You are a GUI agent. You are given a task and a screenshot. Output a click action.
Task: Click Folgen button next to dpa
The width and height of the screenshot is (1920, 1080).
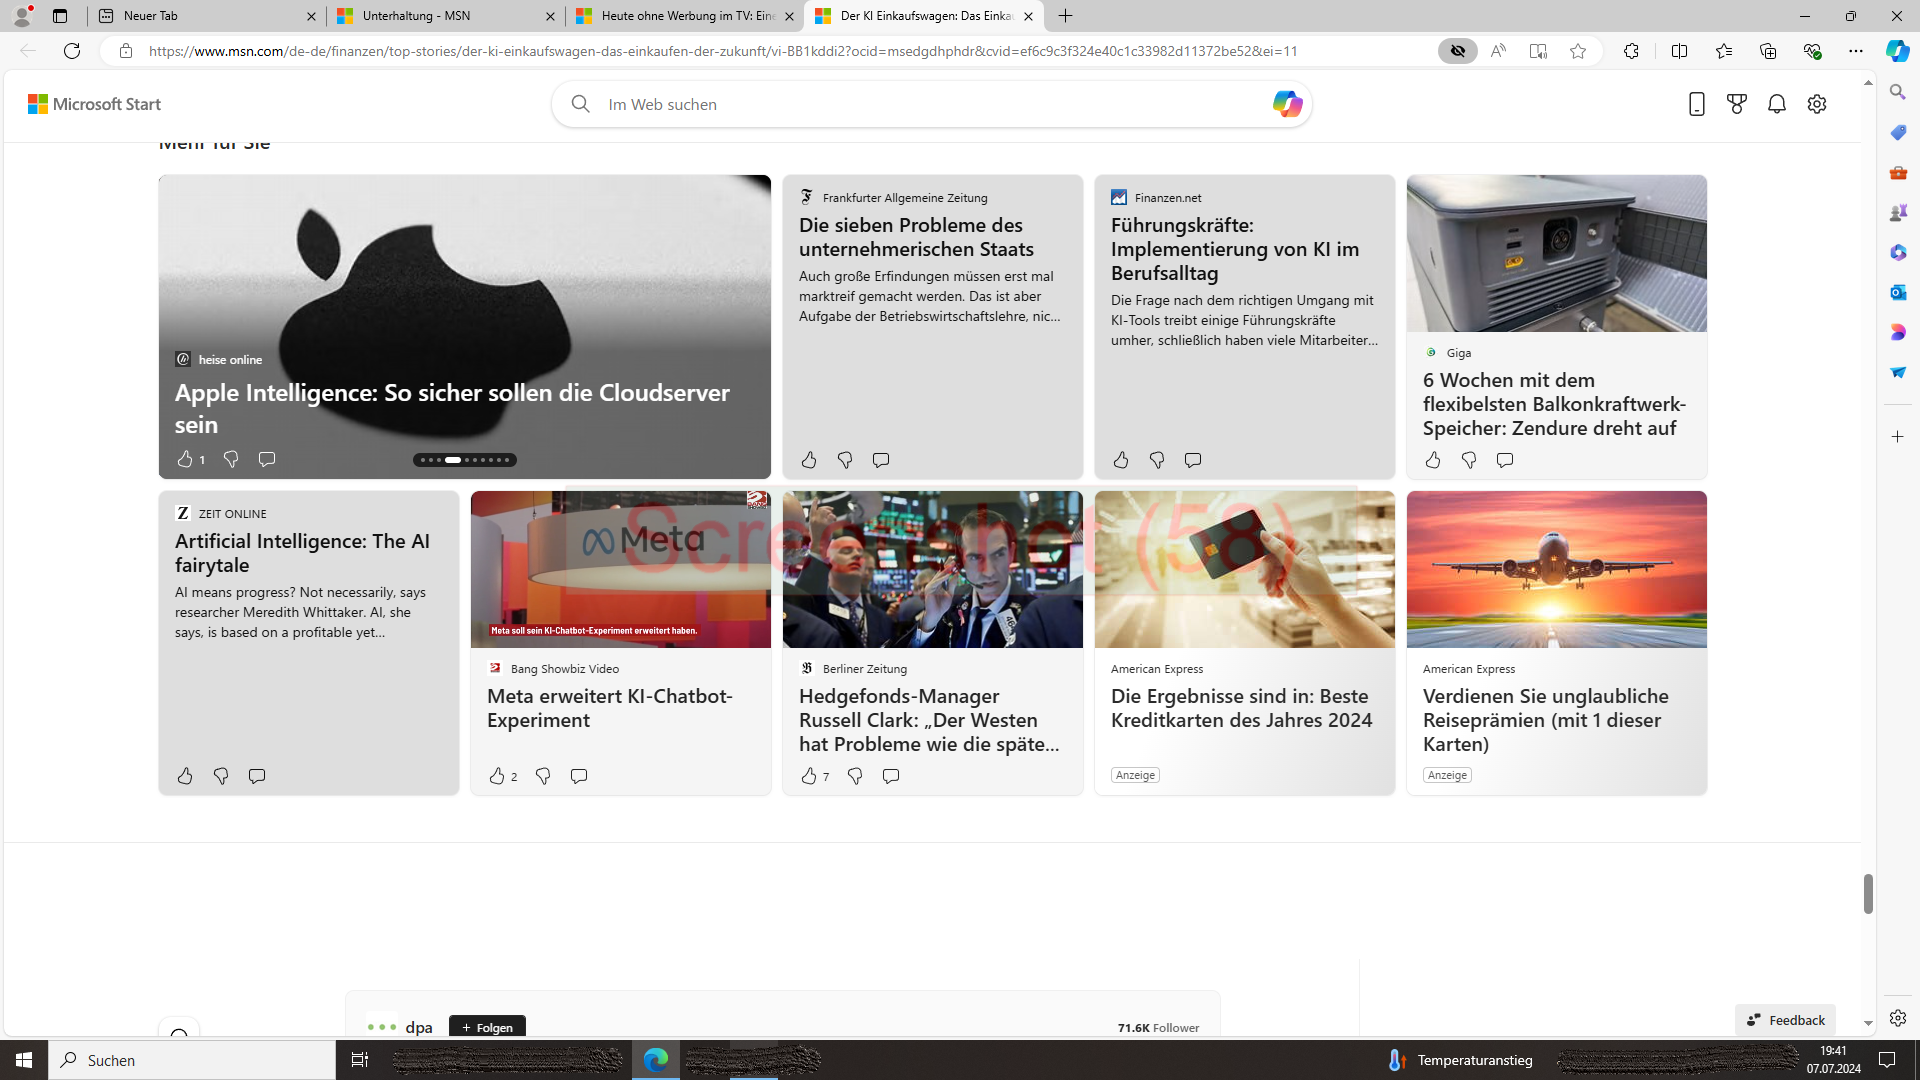(x=487, y=1027)
